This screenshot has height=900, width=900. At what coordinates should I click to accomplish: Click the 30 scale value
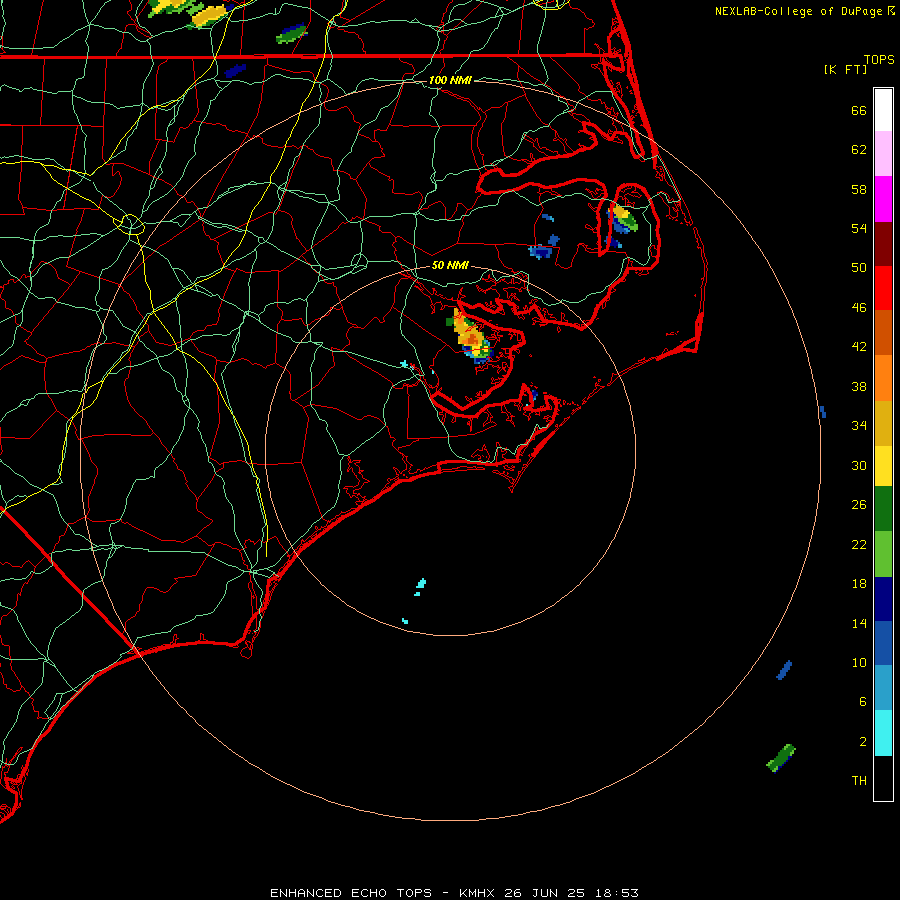click(x=859, y=465)
